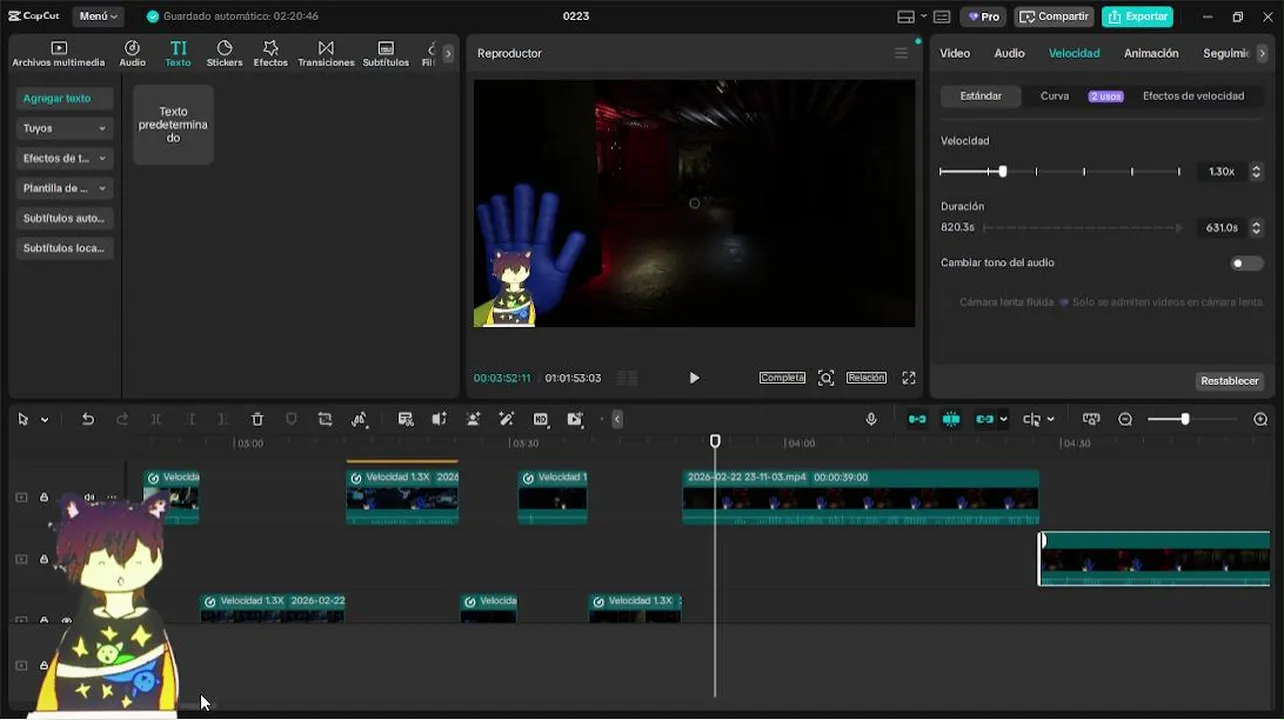Image resolution: width=1284 pixels, height=720 pixels.
Task: Open the preview axis dropdown
Action: 1050,420
